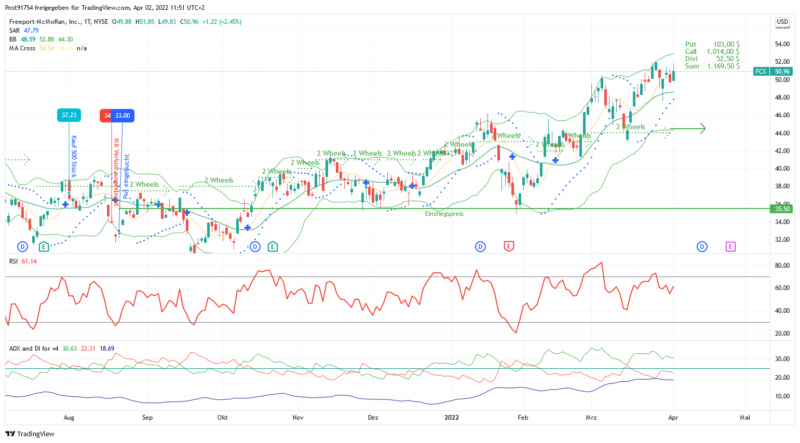Click the red earnings E marker near February
This screenshot has height=443, width=800.
(x=509, y=246)
